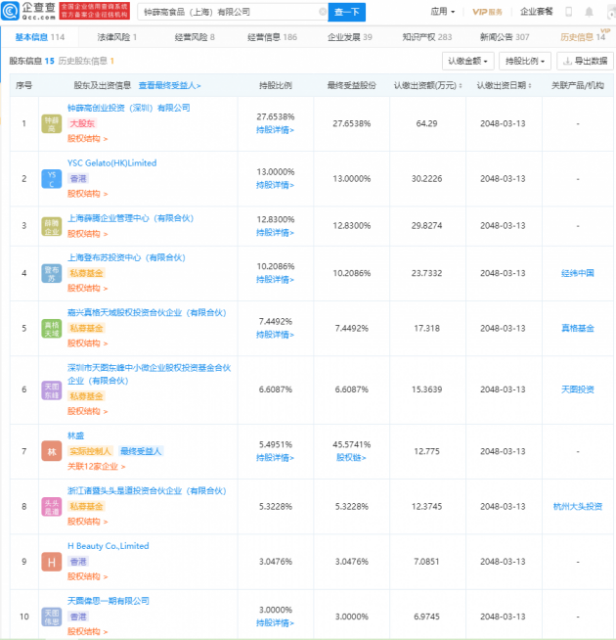Click 持股详情 under 27.6538%

(275, 130)
